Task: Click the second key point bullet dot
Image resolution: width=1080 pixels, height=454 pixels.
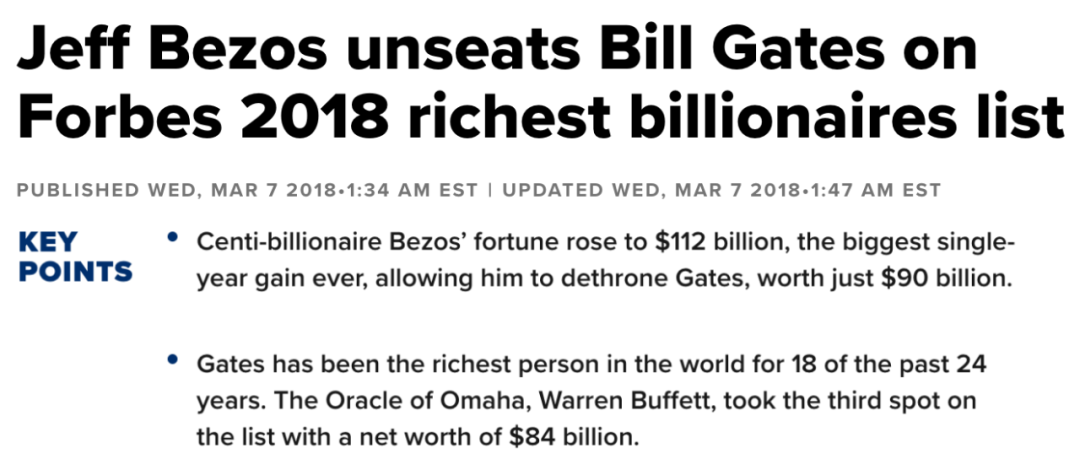Action: click(173, 359)
